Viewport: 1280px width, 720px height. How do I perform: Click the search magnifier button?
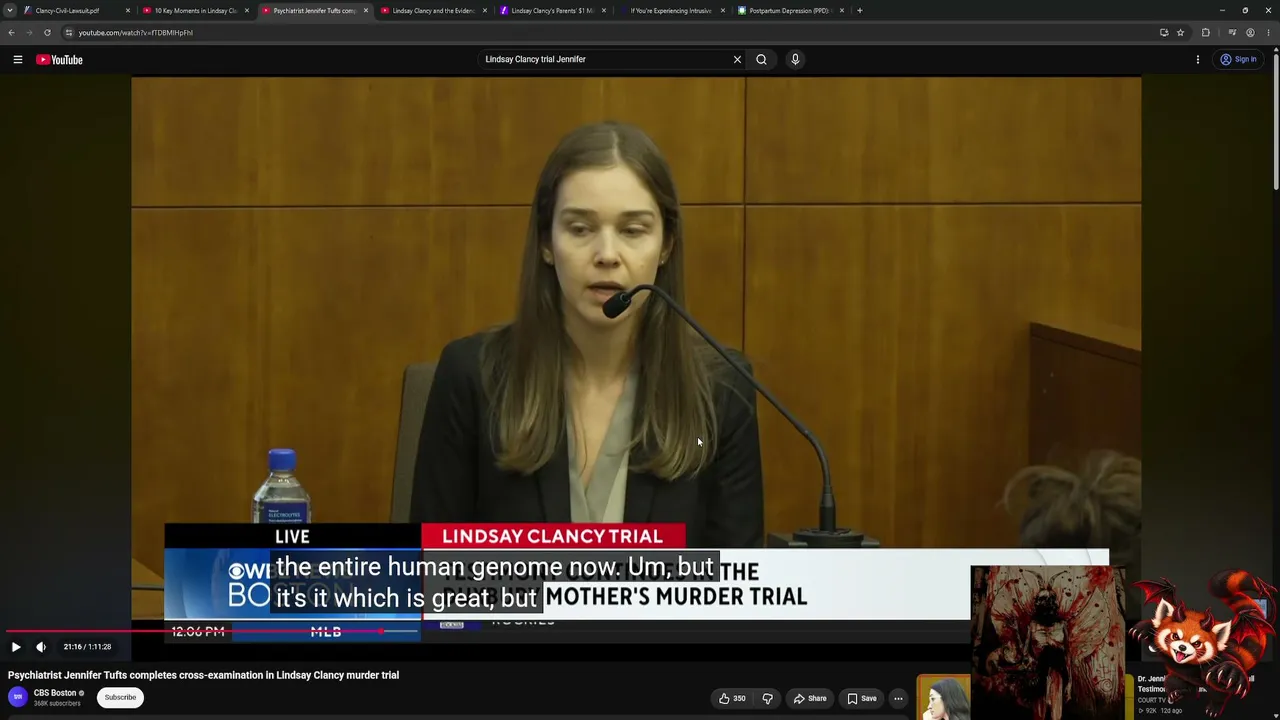761,59
